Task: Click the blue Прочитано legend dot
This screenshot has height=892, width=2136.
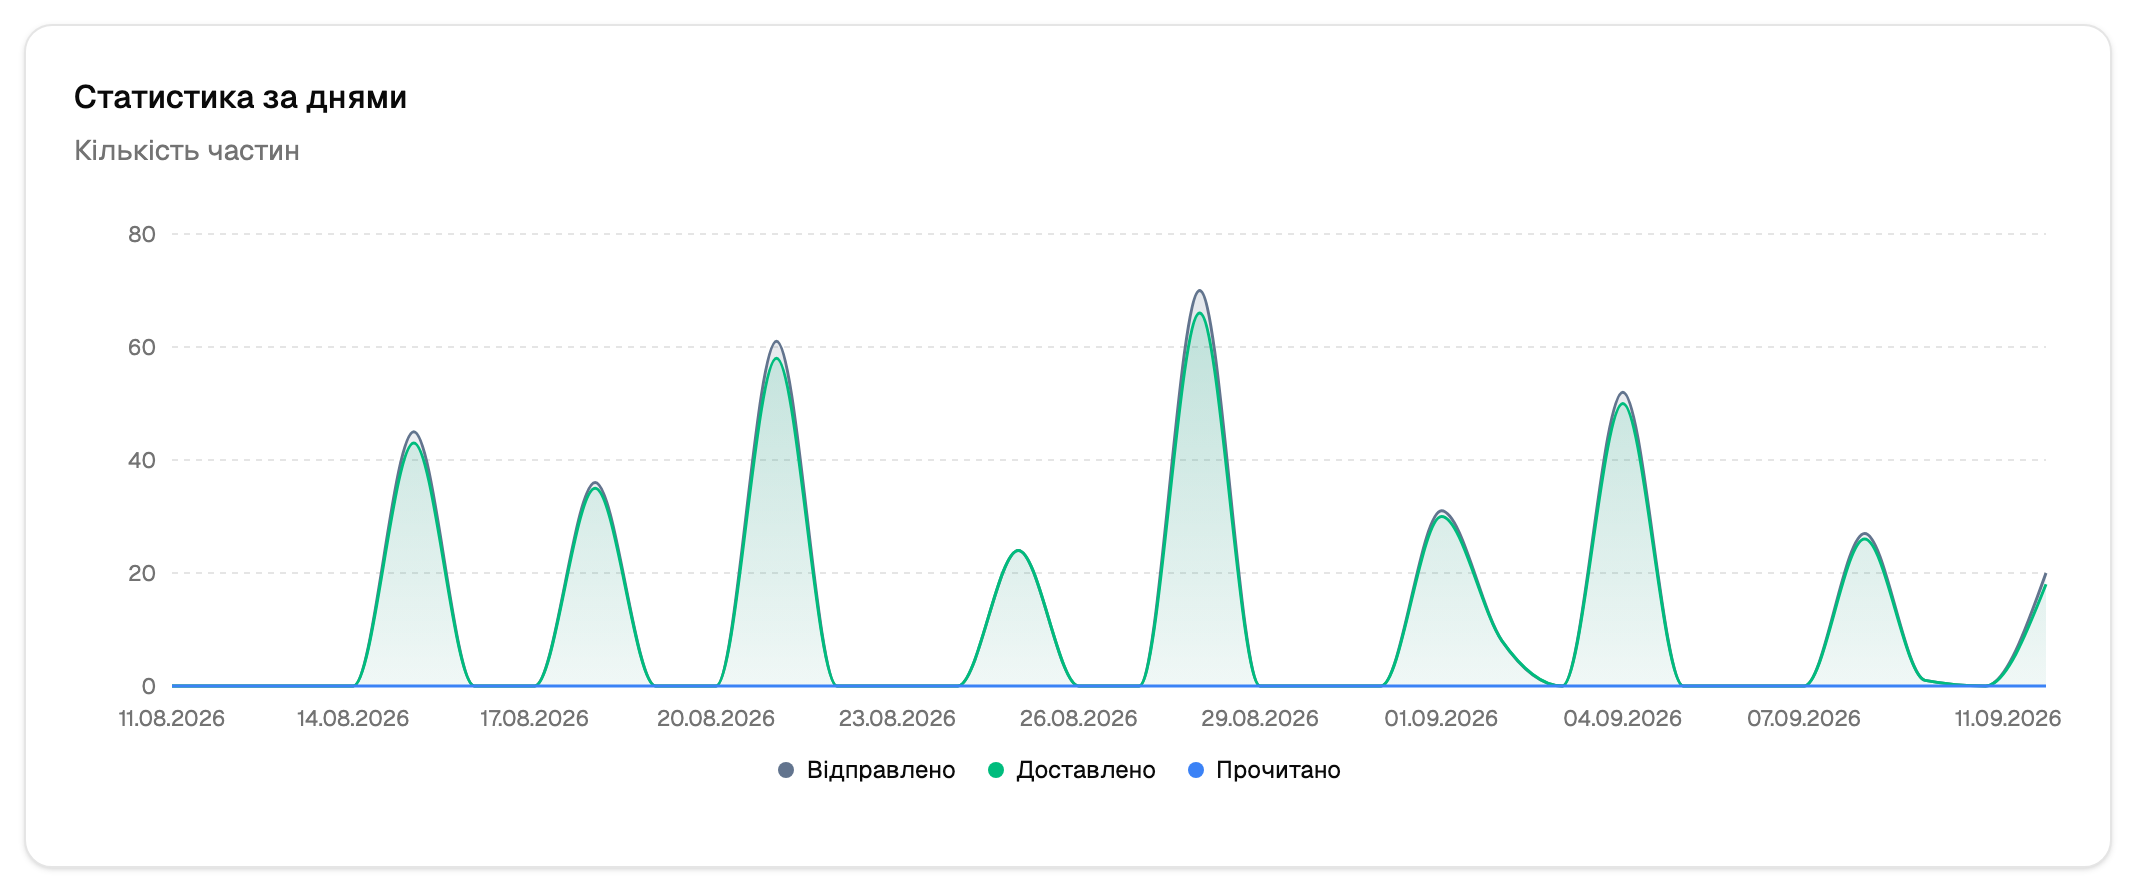Action: coord(1195,770)
